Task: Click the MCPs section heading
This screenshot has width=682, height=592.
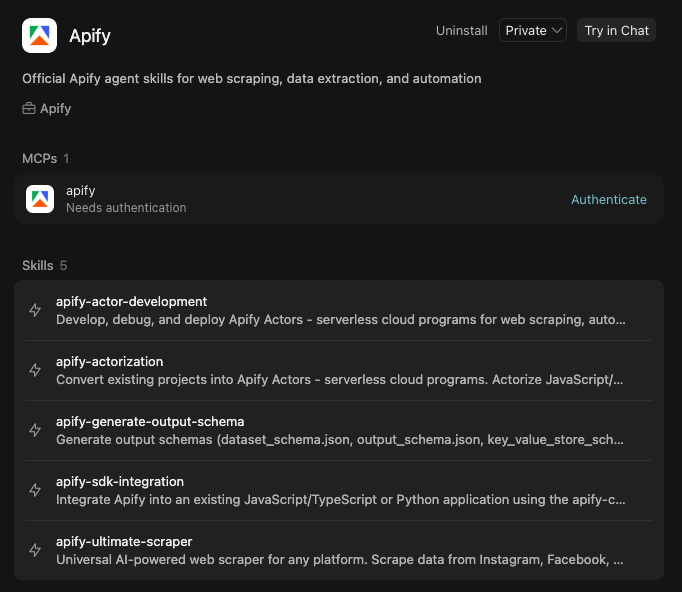Action: [x=40, y=158]
